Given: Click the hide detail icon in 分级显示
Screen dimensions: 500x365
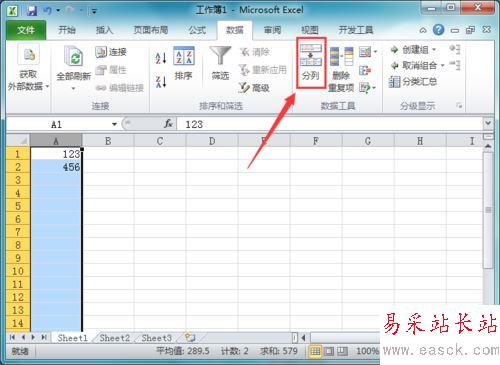Looking at the screenshot, I should pos(455,65).
